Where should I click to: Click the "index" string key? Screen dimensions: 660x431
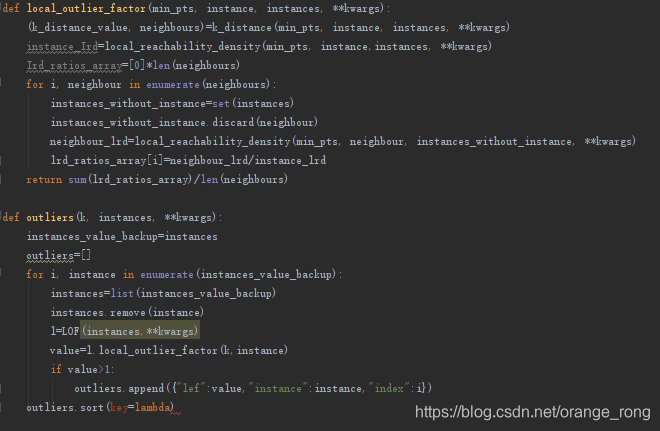[389, 388]
